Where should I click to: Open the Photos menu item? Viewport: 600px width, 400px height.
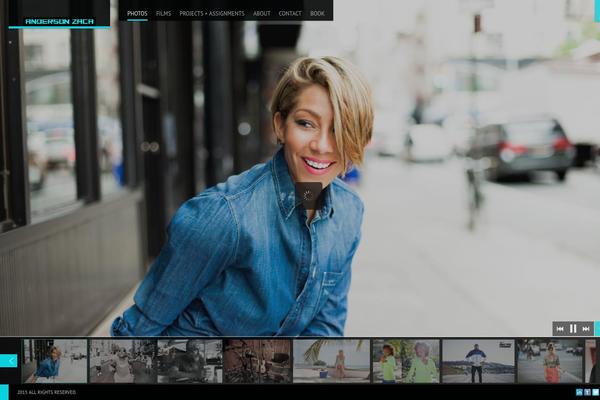[x=137, y=13]
